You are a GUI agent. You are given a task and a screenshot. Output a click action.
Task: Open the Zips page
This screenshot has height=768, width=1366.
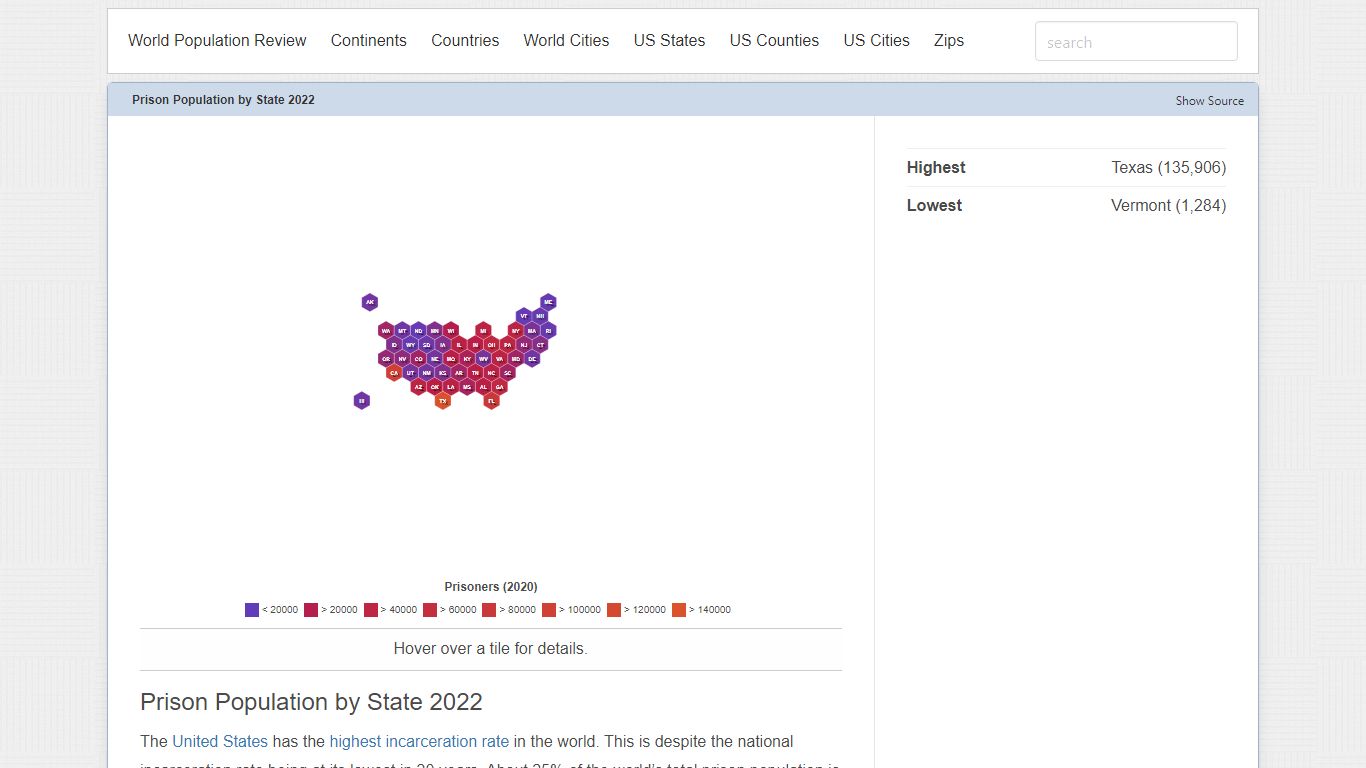949,41
